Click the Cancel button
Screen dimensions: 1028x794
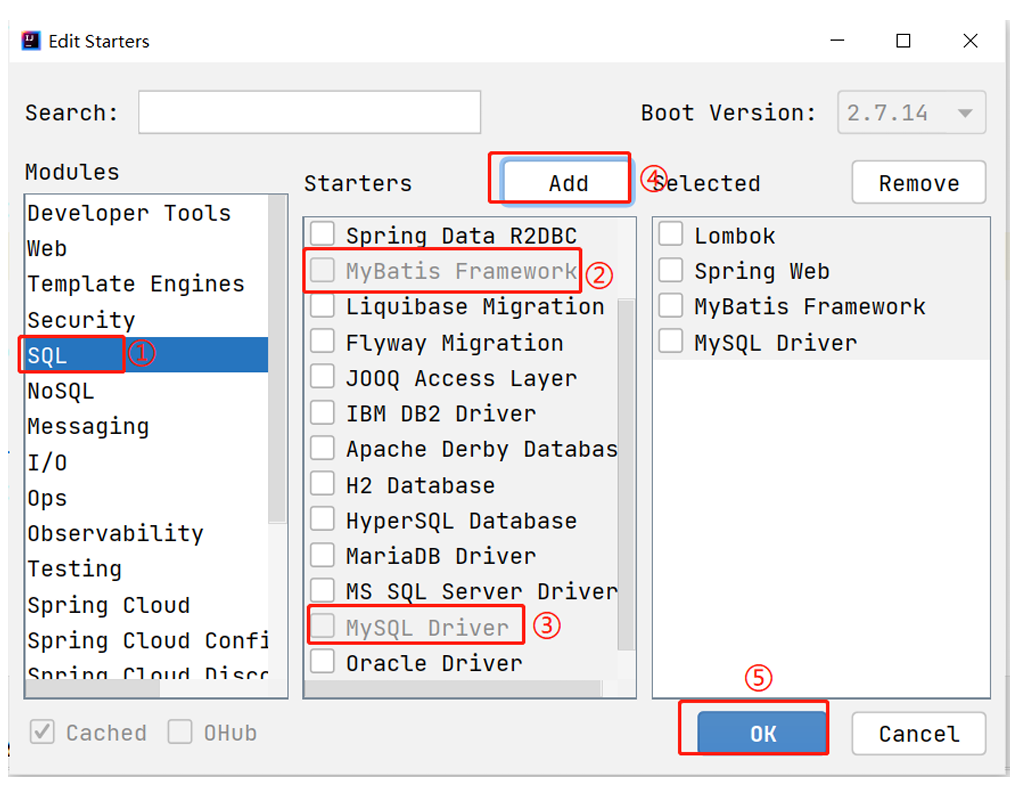point(919,733)
